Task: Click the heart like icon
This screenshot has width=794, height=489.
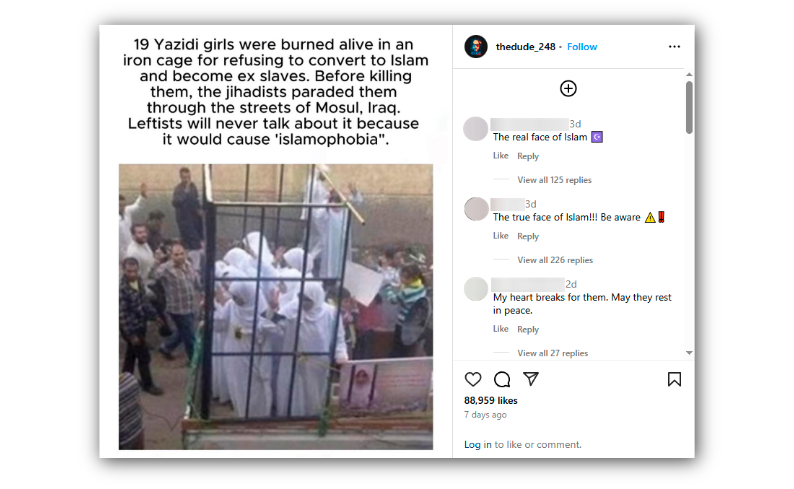Action: [x=472, y=379]
